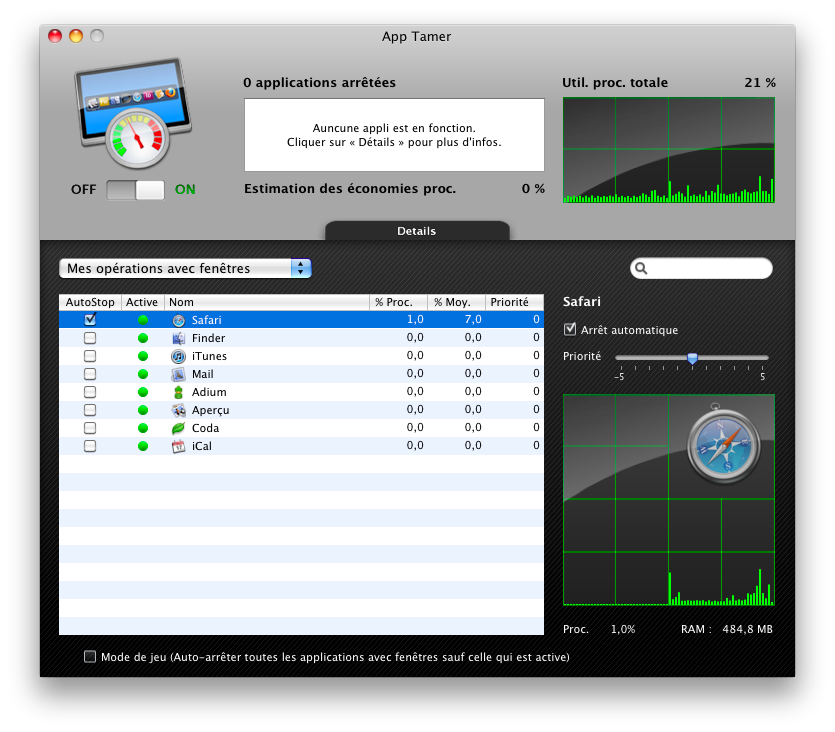This screenshot has height=732, width=835.
Task: Select the iTunes name in list
Action: tap(209, 356)
